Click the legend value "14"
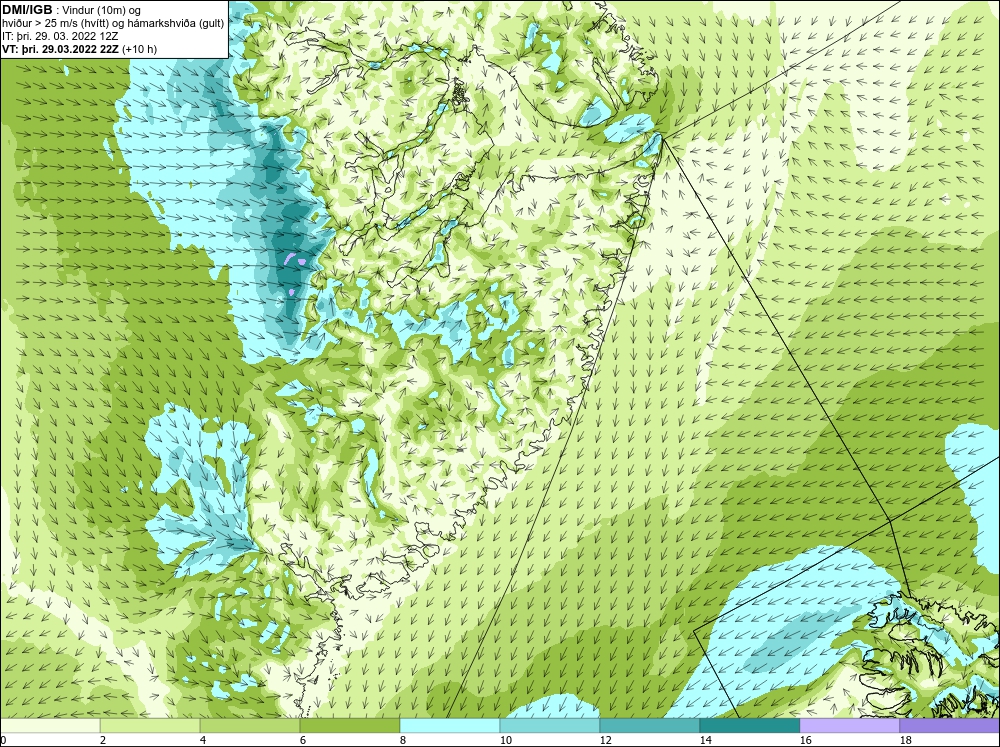 705,740
